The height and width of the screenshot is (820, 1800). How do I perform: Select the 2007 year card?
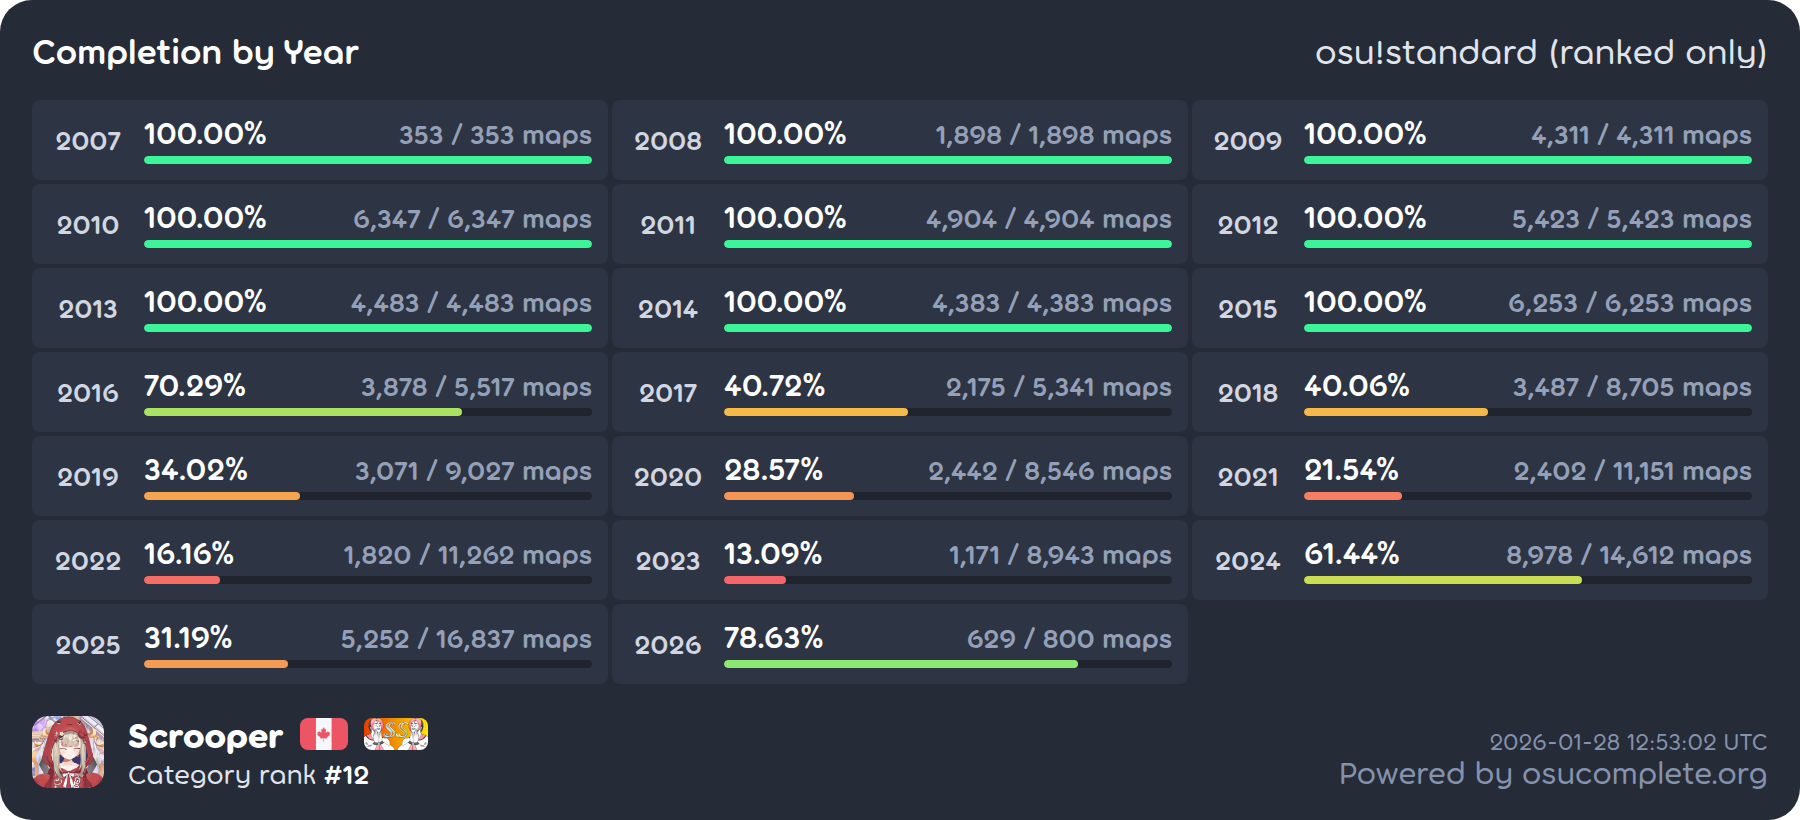(320, 140)
